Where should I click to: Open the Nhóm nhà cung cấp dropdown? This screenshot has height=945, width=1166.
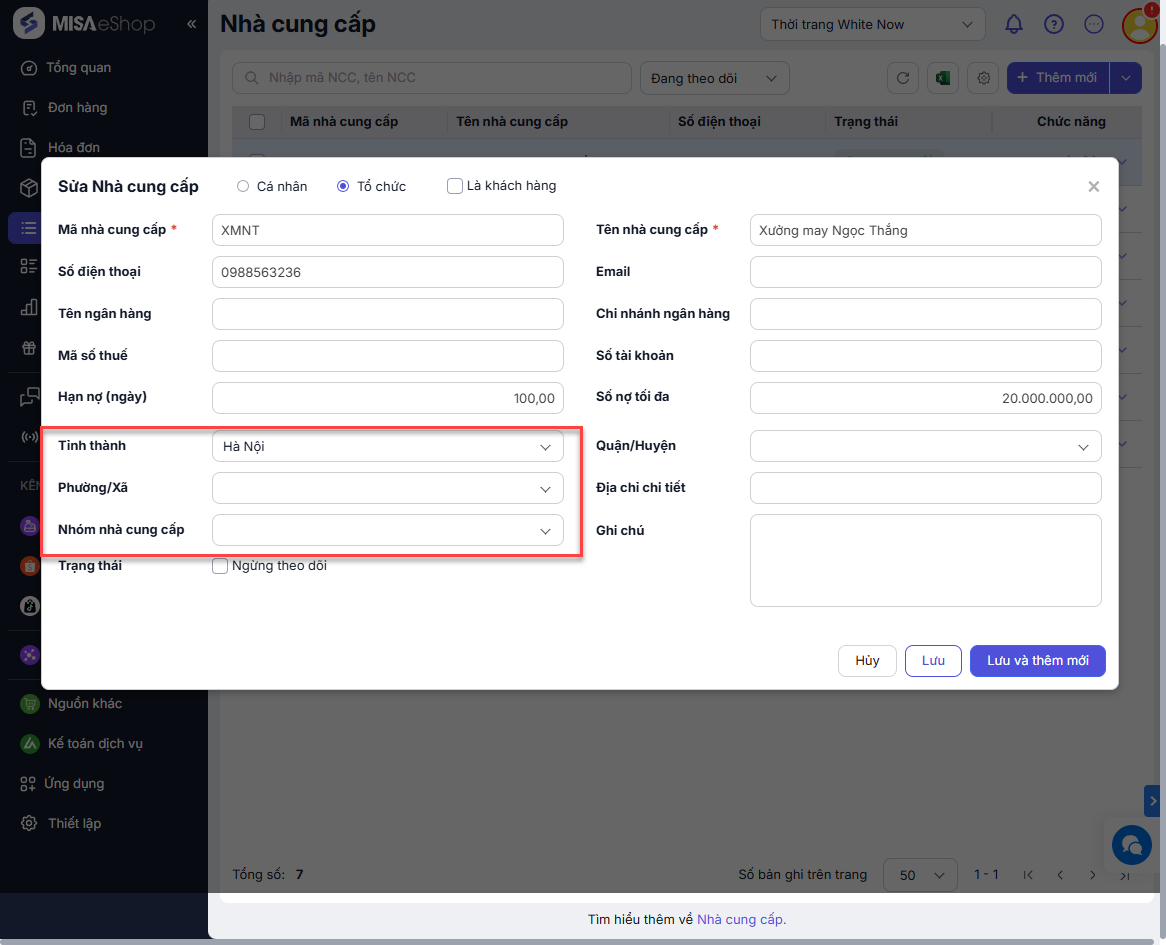pos(387,530)
